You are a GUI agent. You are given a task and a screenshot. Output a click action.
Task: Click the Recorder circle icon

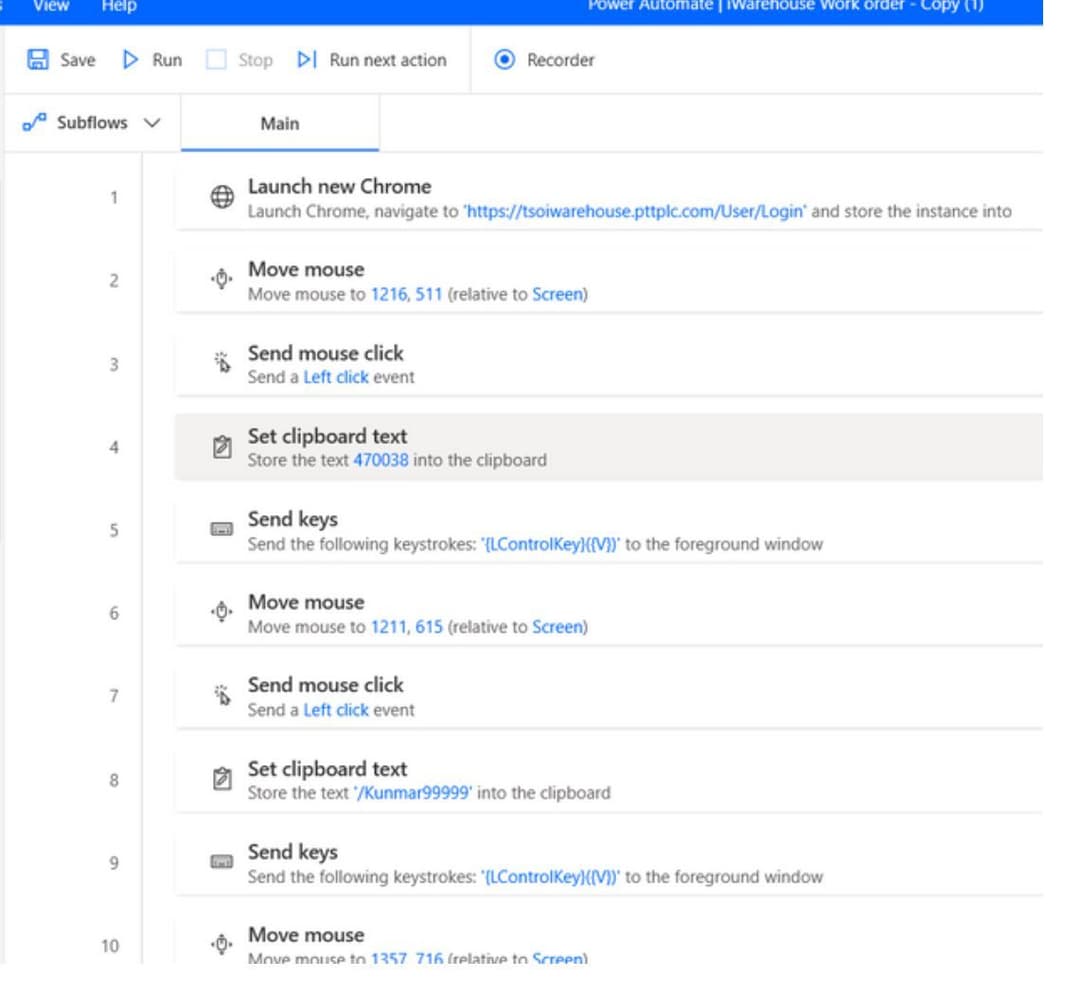click(504, 60)
